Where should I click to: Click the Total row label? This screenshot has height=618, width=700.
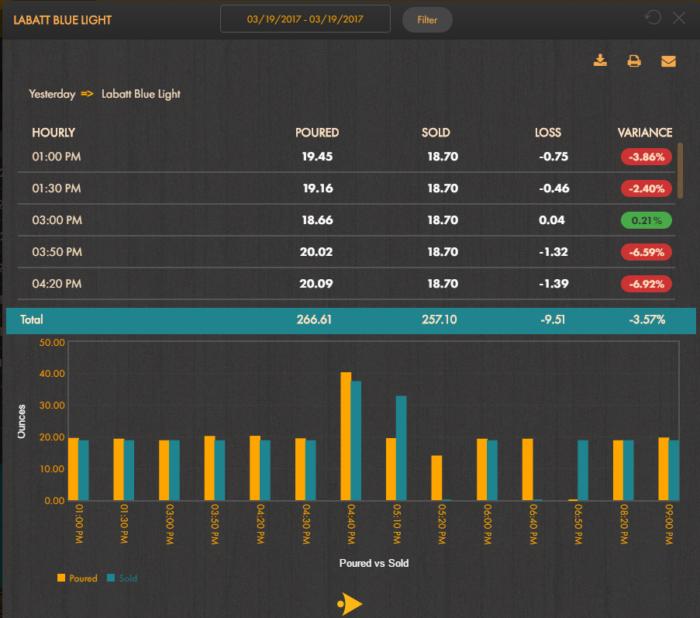click(x=32, y=320)
